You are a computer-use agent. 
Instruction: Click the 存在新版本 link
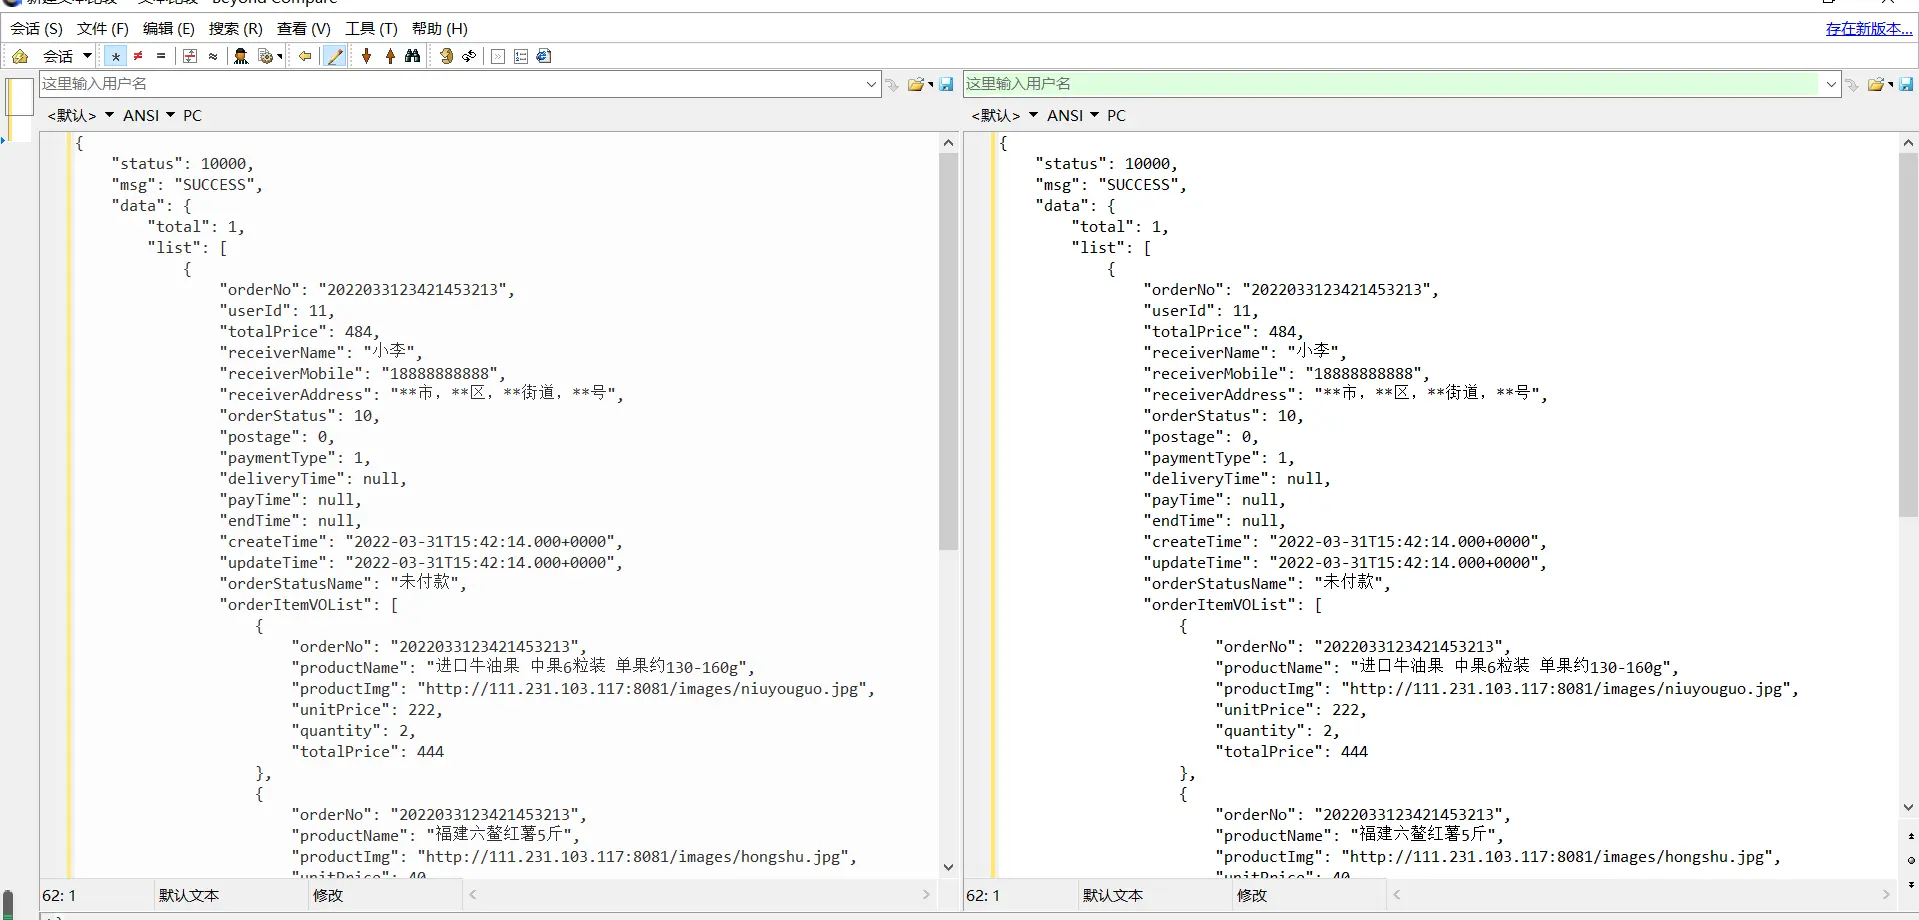(1868, 28)
